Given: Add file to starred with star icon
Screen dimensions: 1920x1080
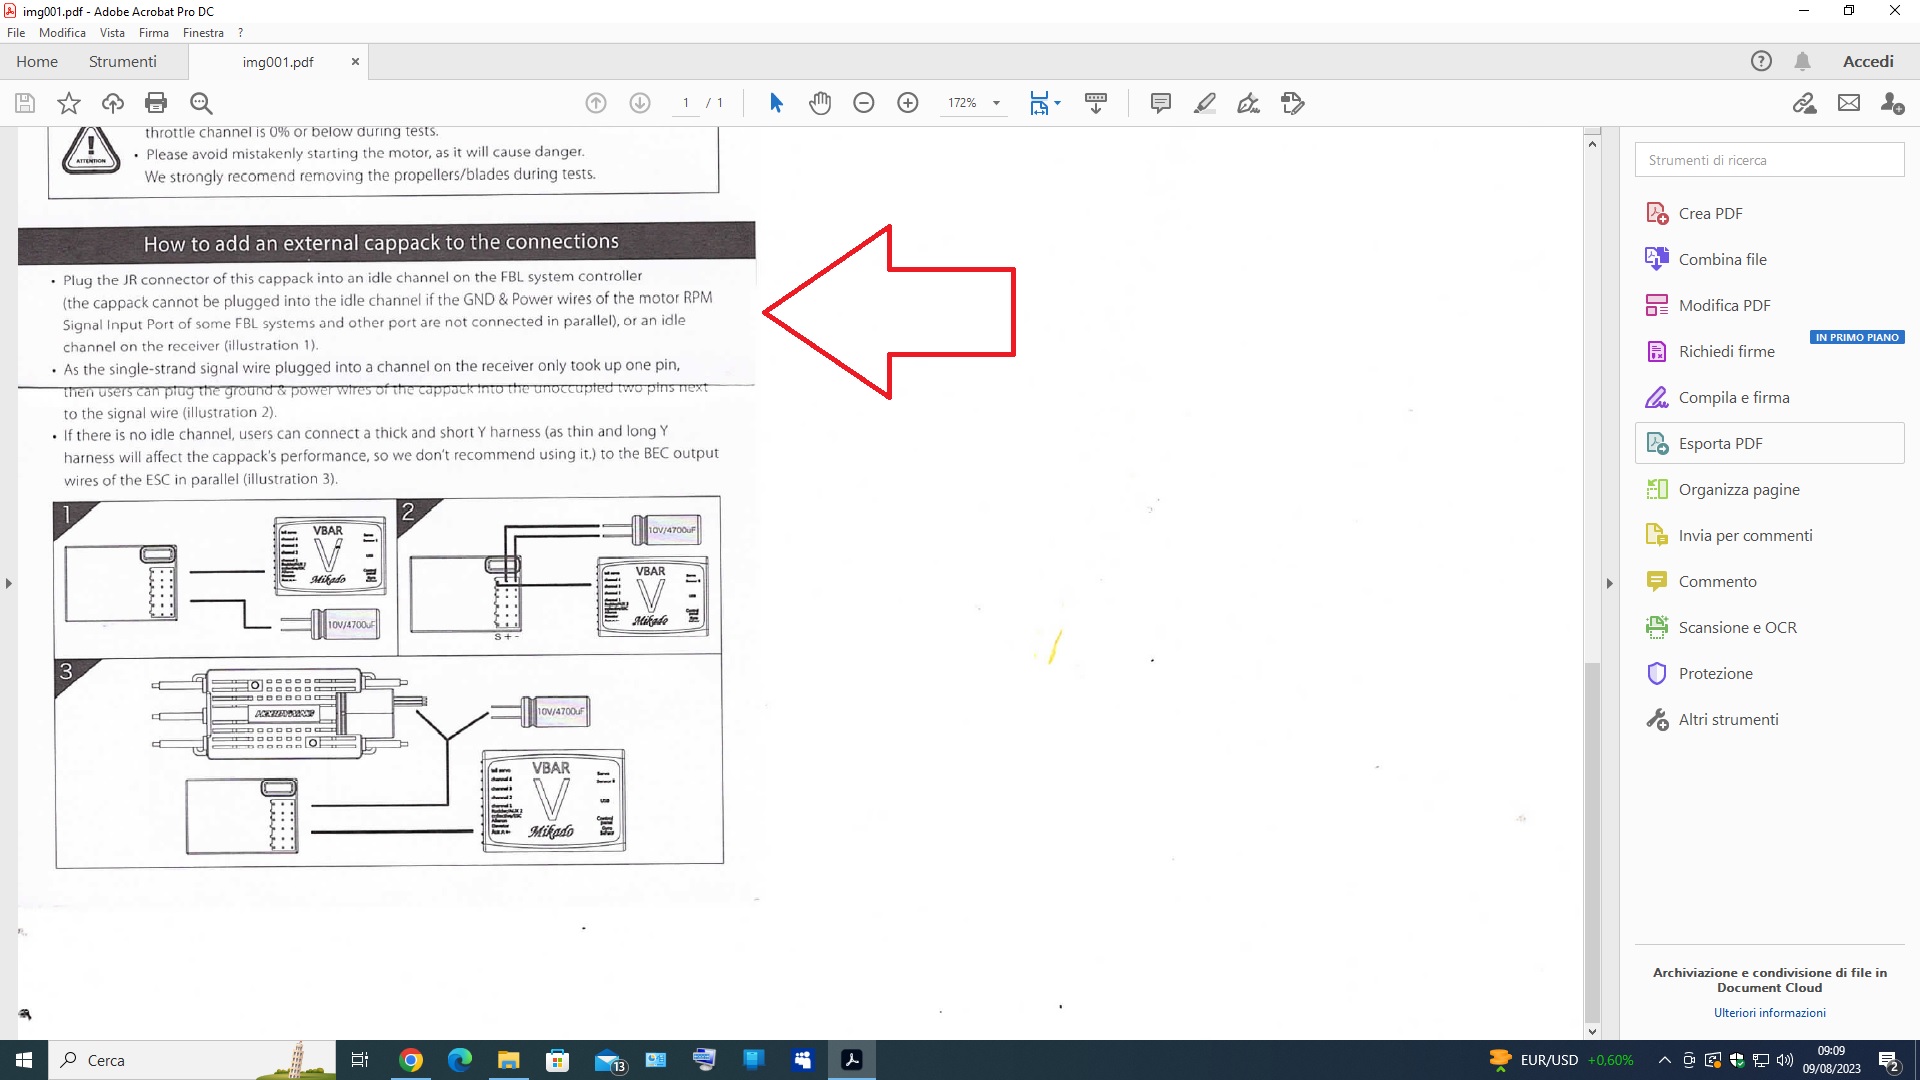Looking at the screenshot, I should (69, 103).
